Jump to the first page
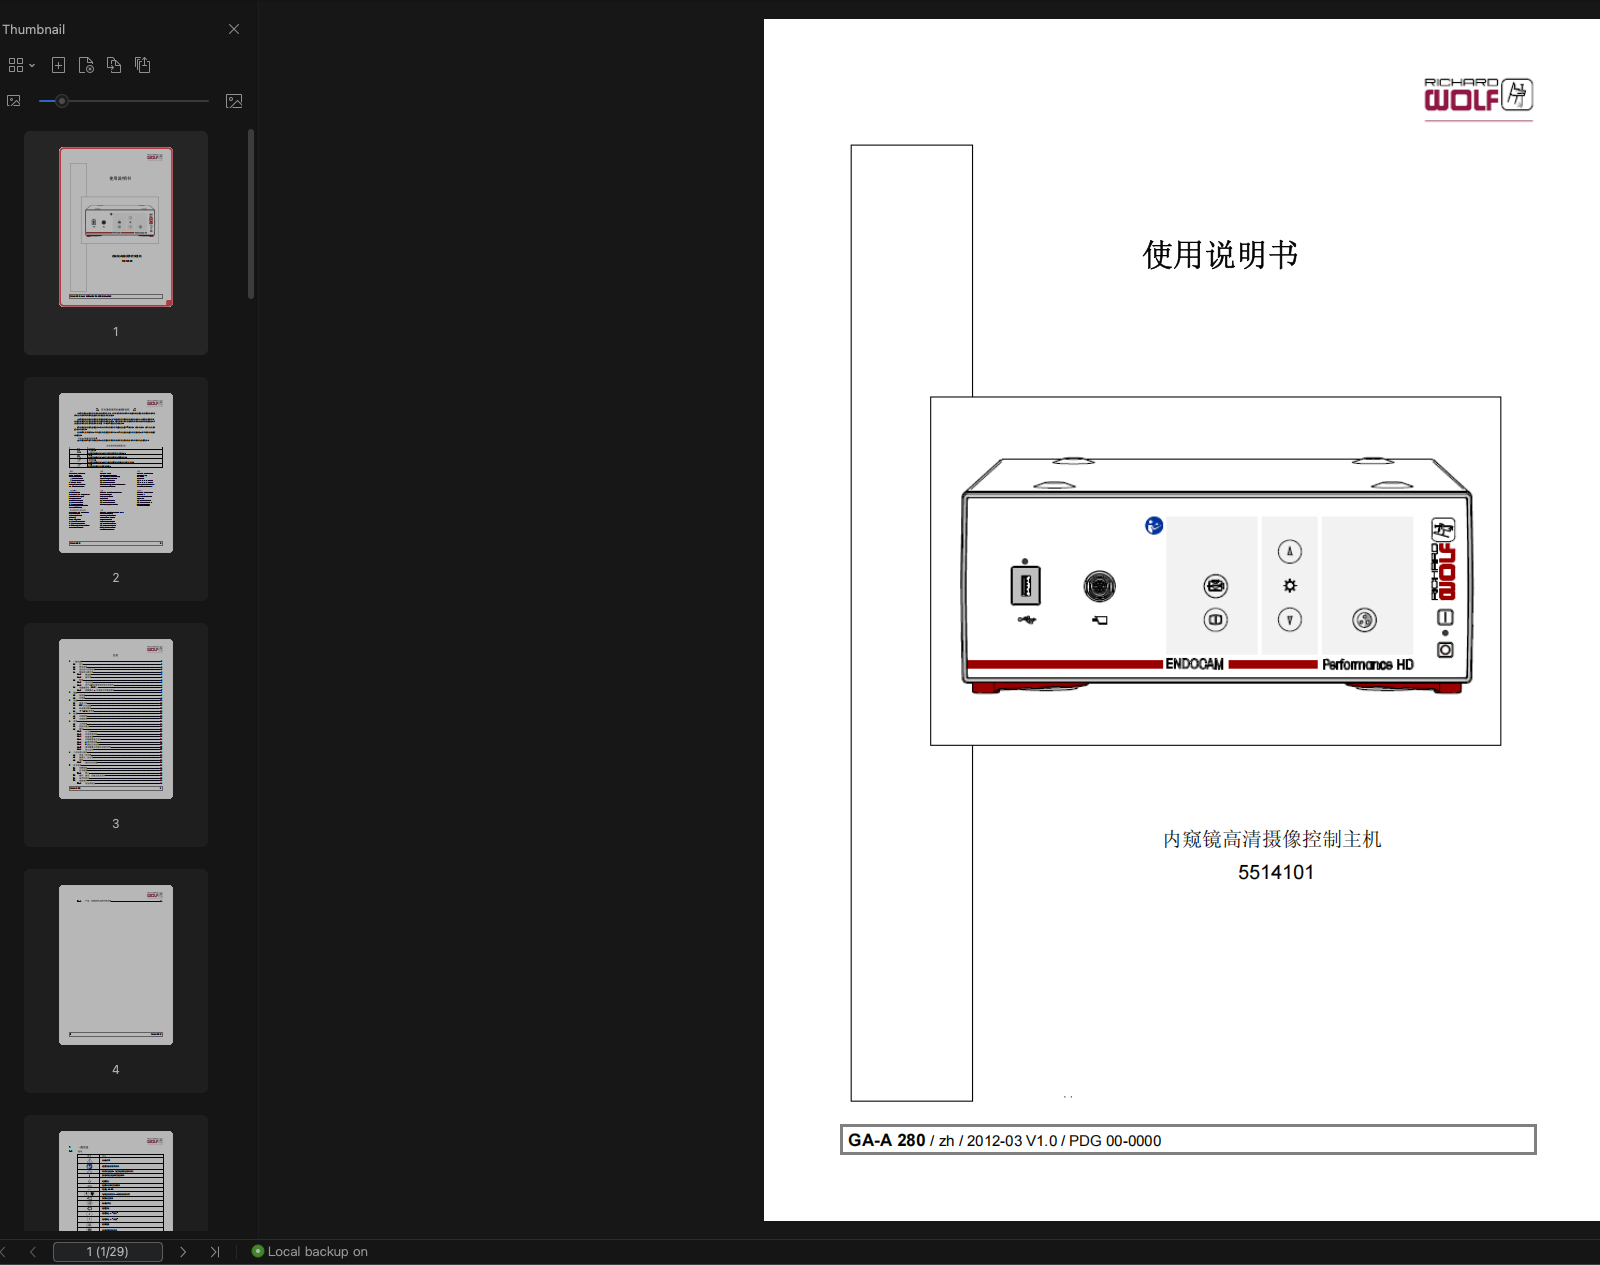This screenshot has height=1265, width=1600. tap(5, 1251)
